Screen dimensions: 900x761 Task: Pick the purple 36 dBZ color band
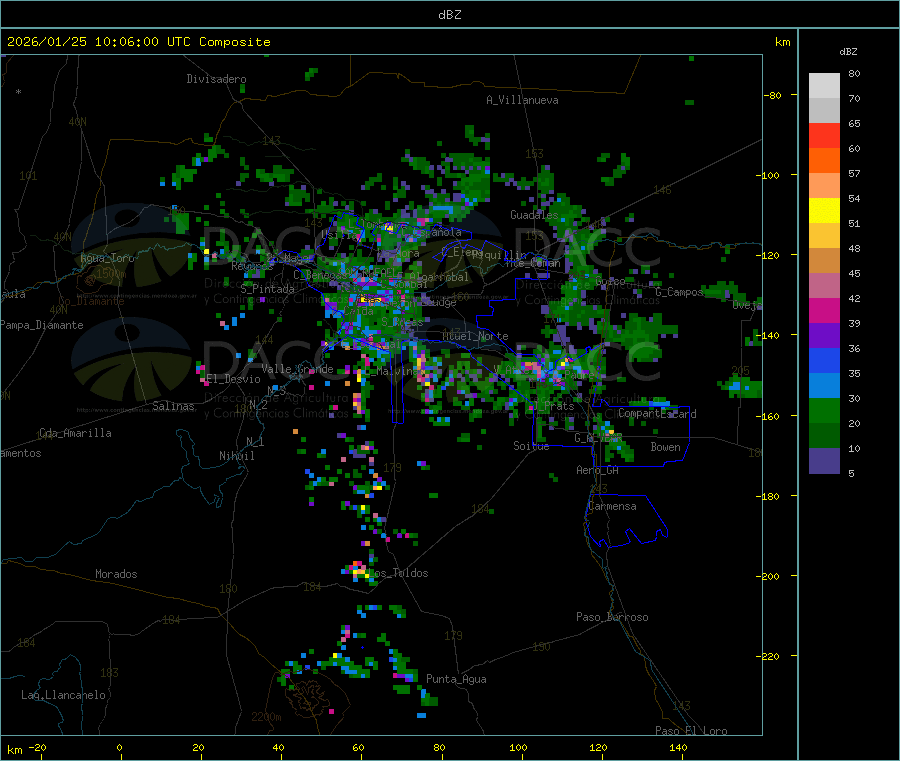pyautogui.click(x=824, y=336)
